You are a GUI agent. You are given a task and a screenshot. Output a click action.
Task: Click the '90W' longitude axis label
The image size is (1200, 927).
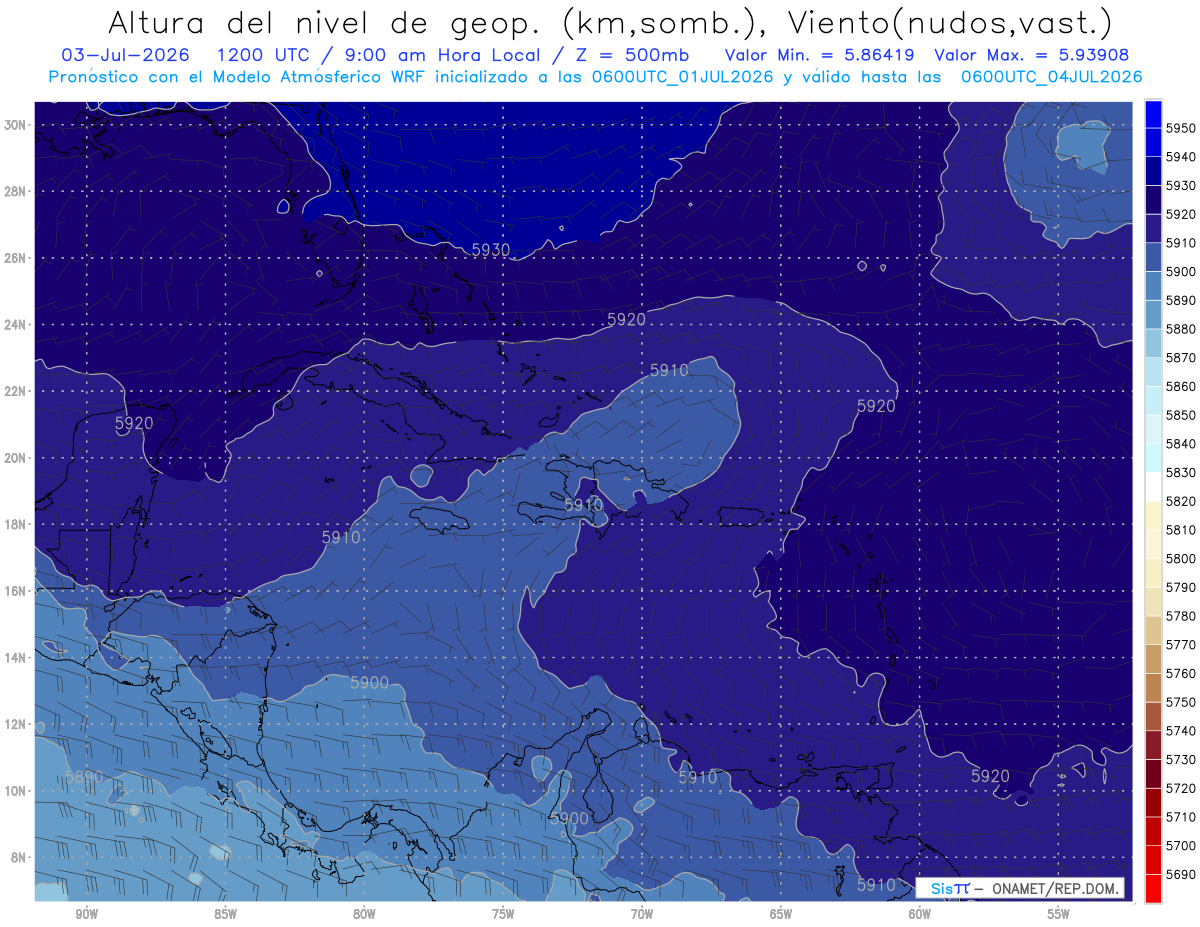(x=86, y=914)
